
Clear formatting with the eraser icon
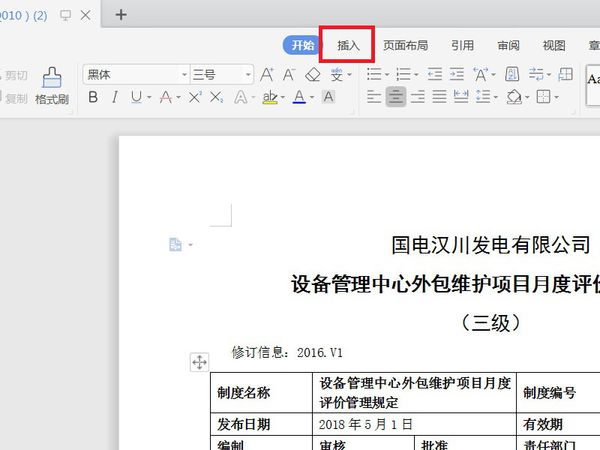(313, 74)
